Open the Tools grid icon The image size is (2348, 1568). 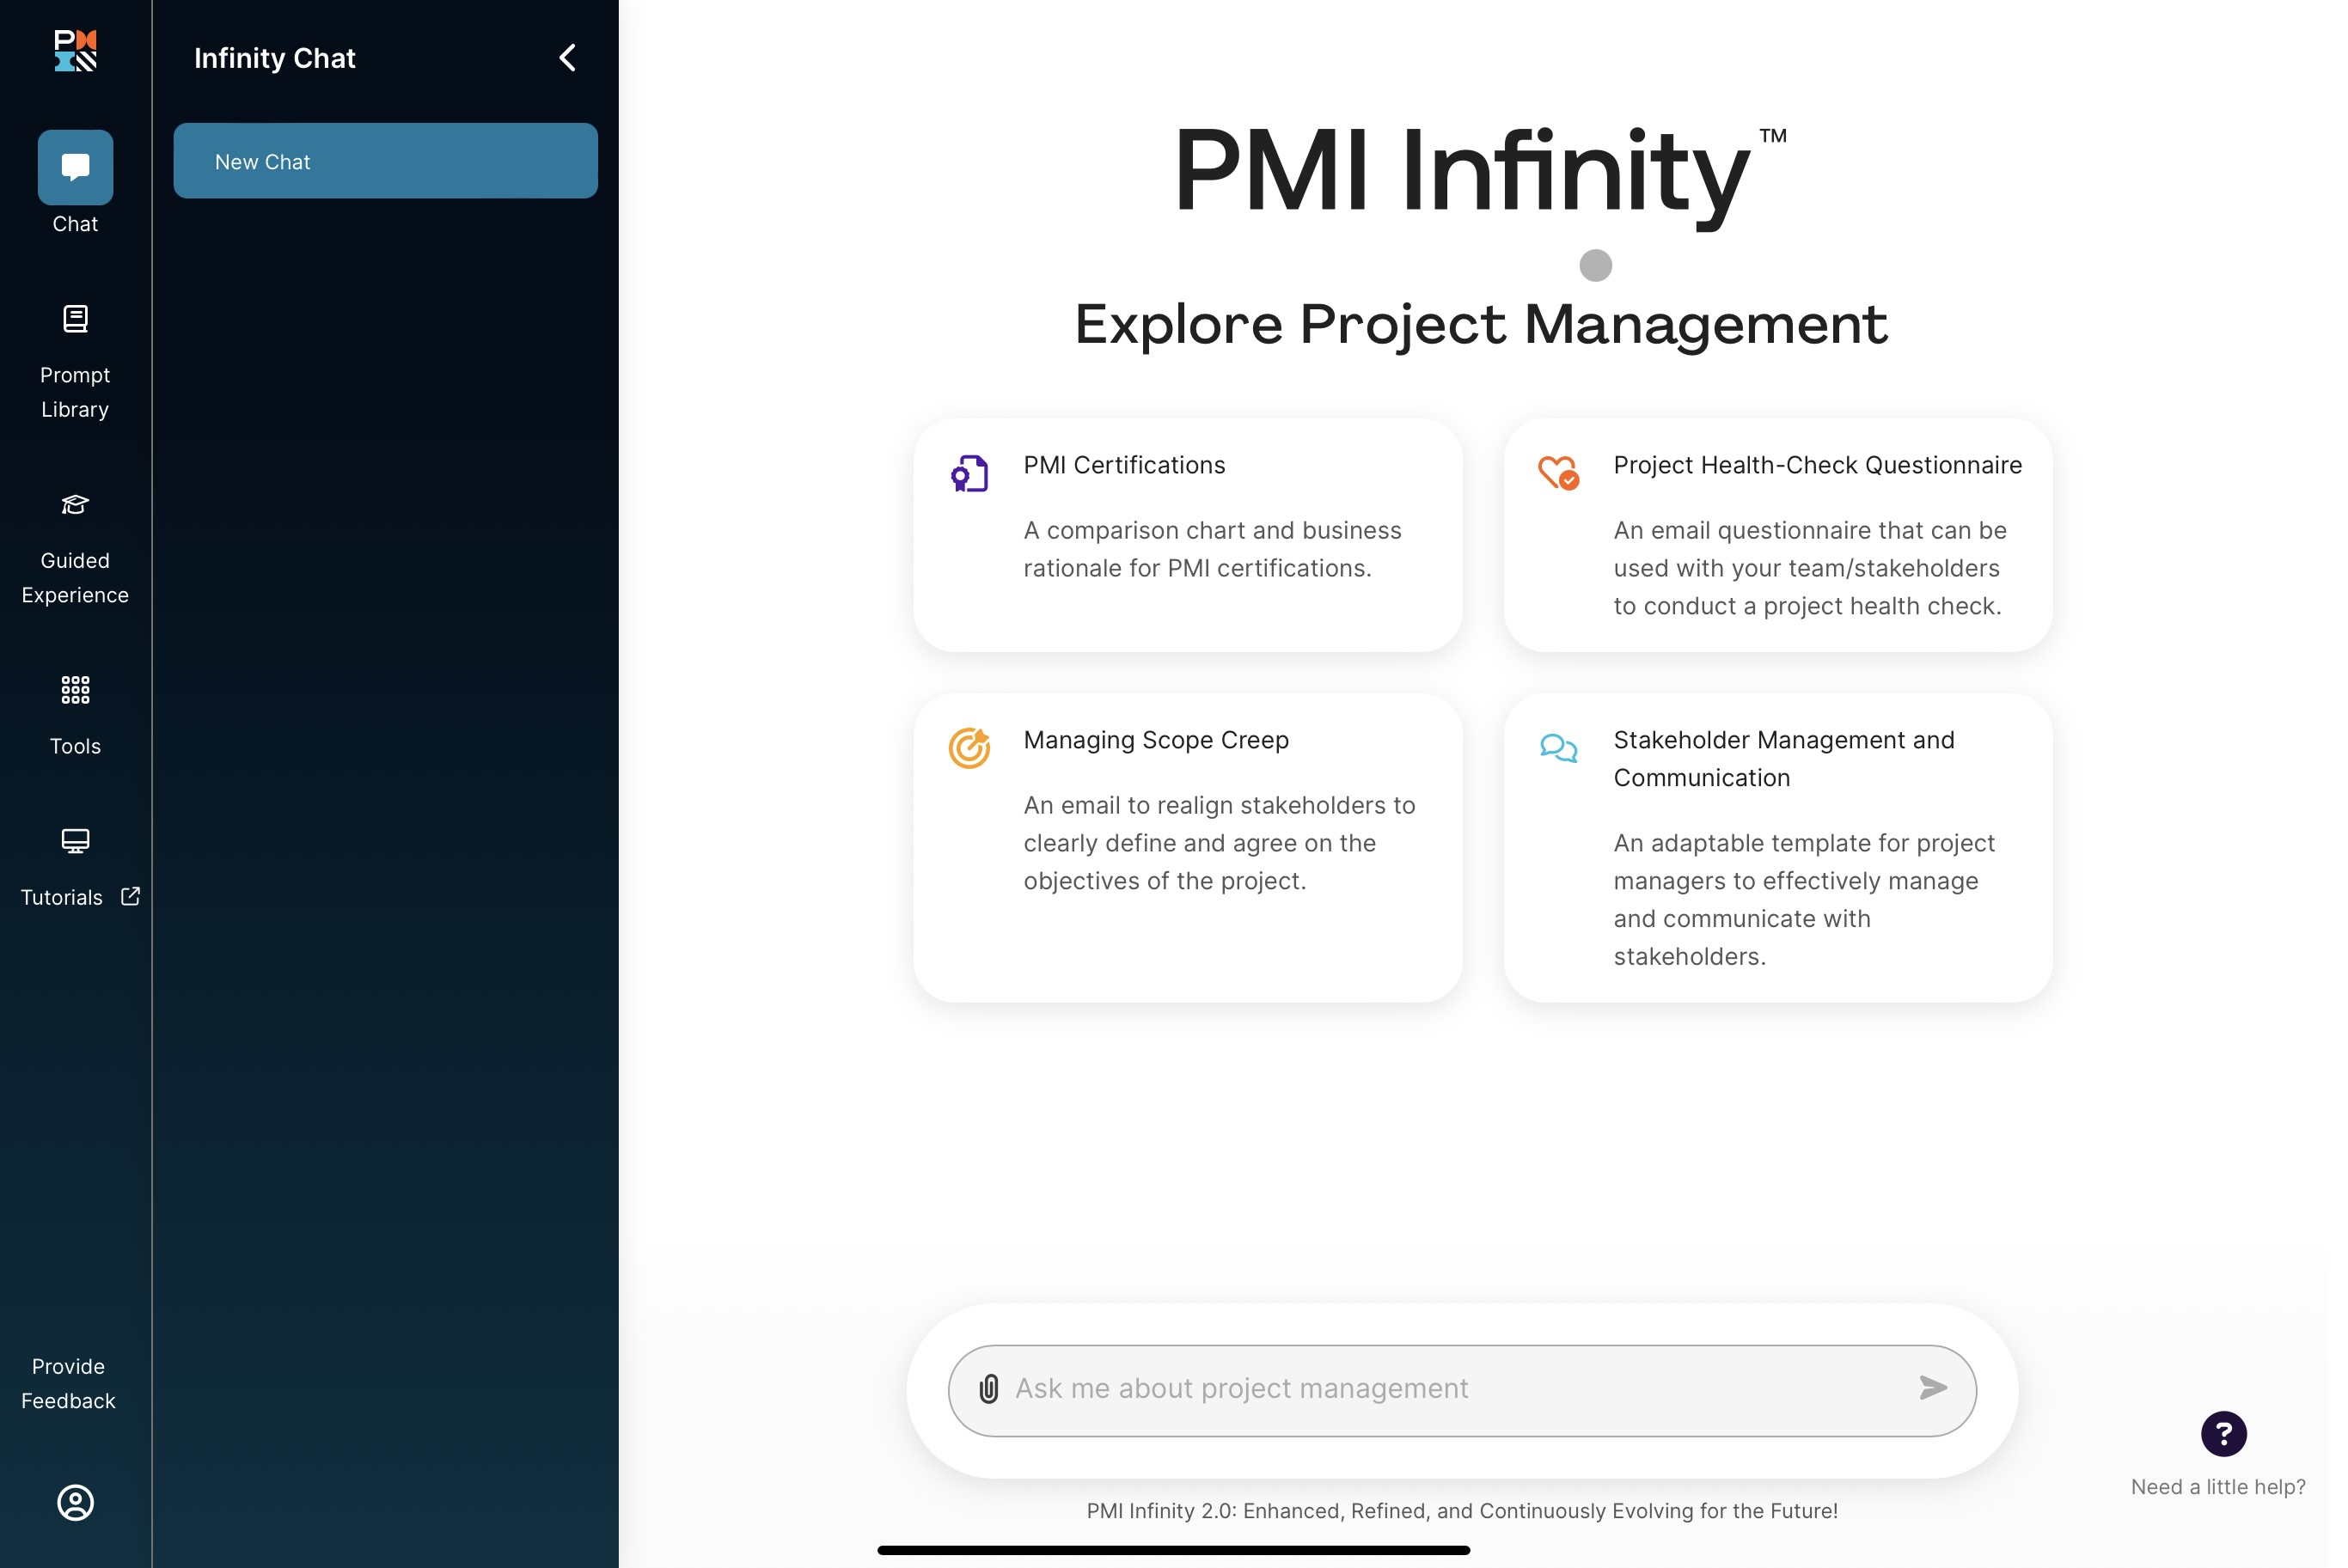point(75,690)
